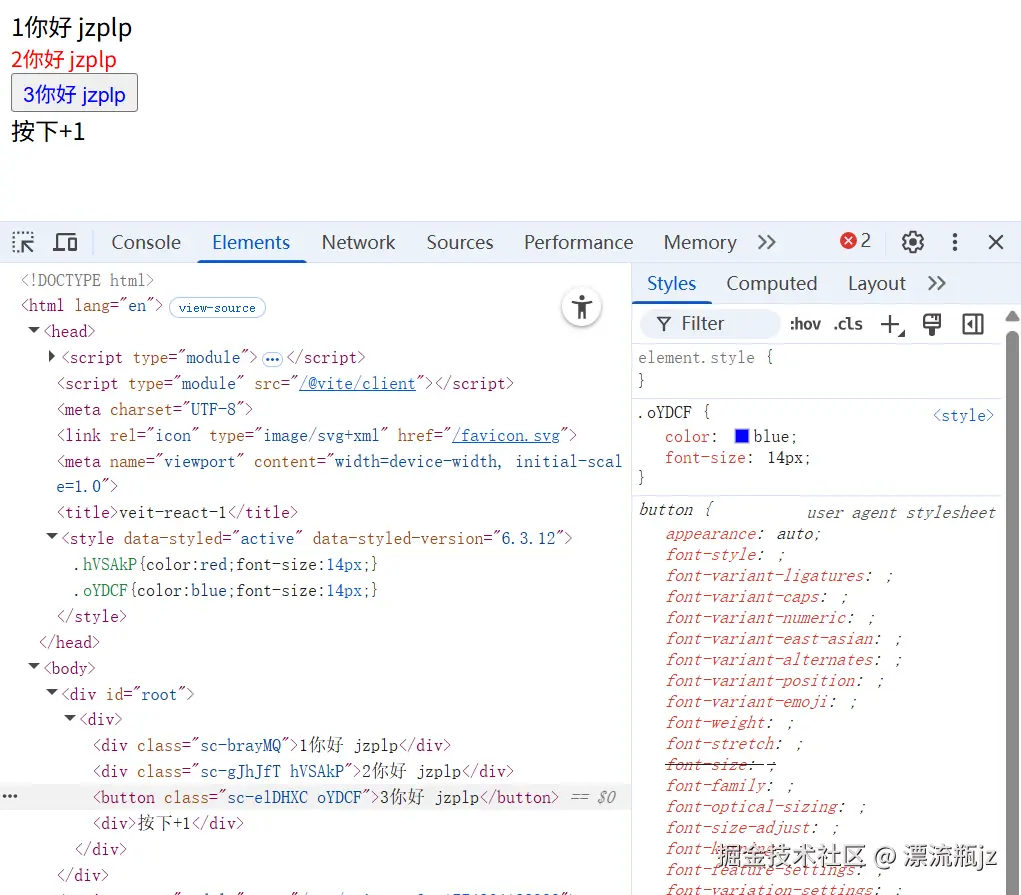1021x895 pixels.
Task: Switch to the Computed tab
Action: (771, 283)
